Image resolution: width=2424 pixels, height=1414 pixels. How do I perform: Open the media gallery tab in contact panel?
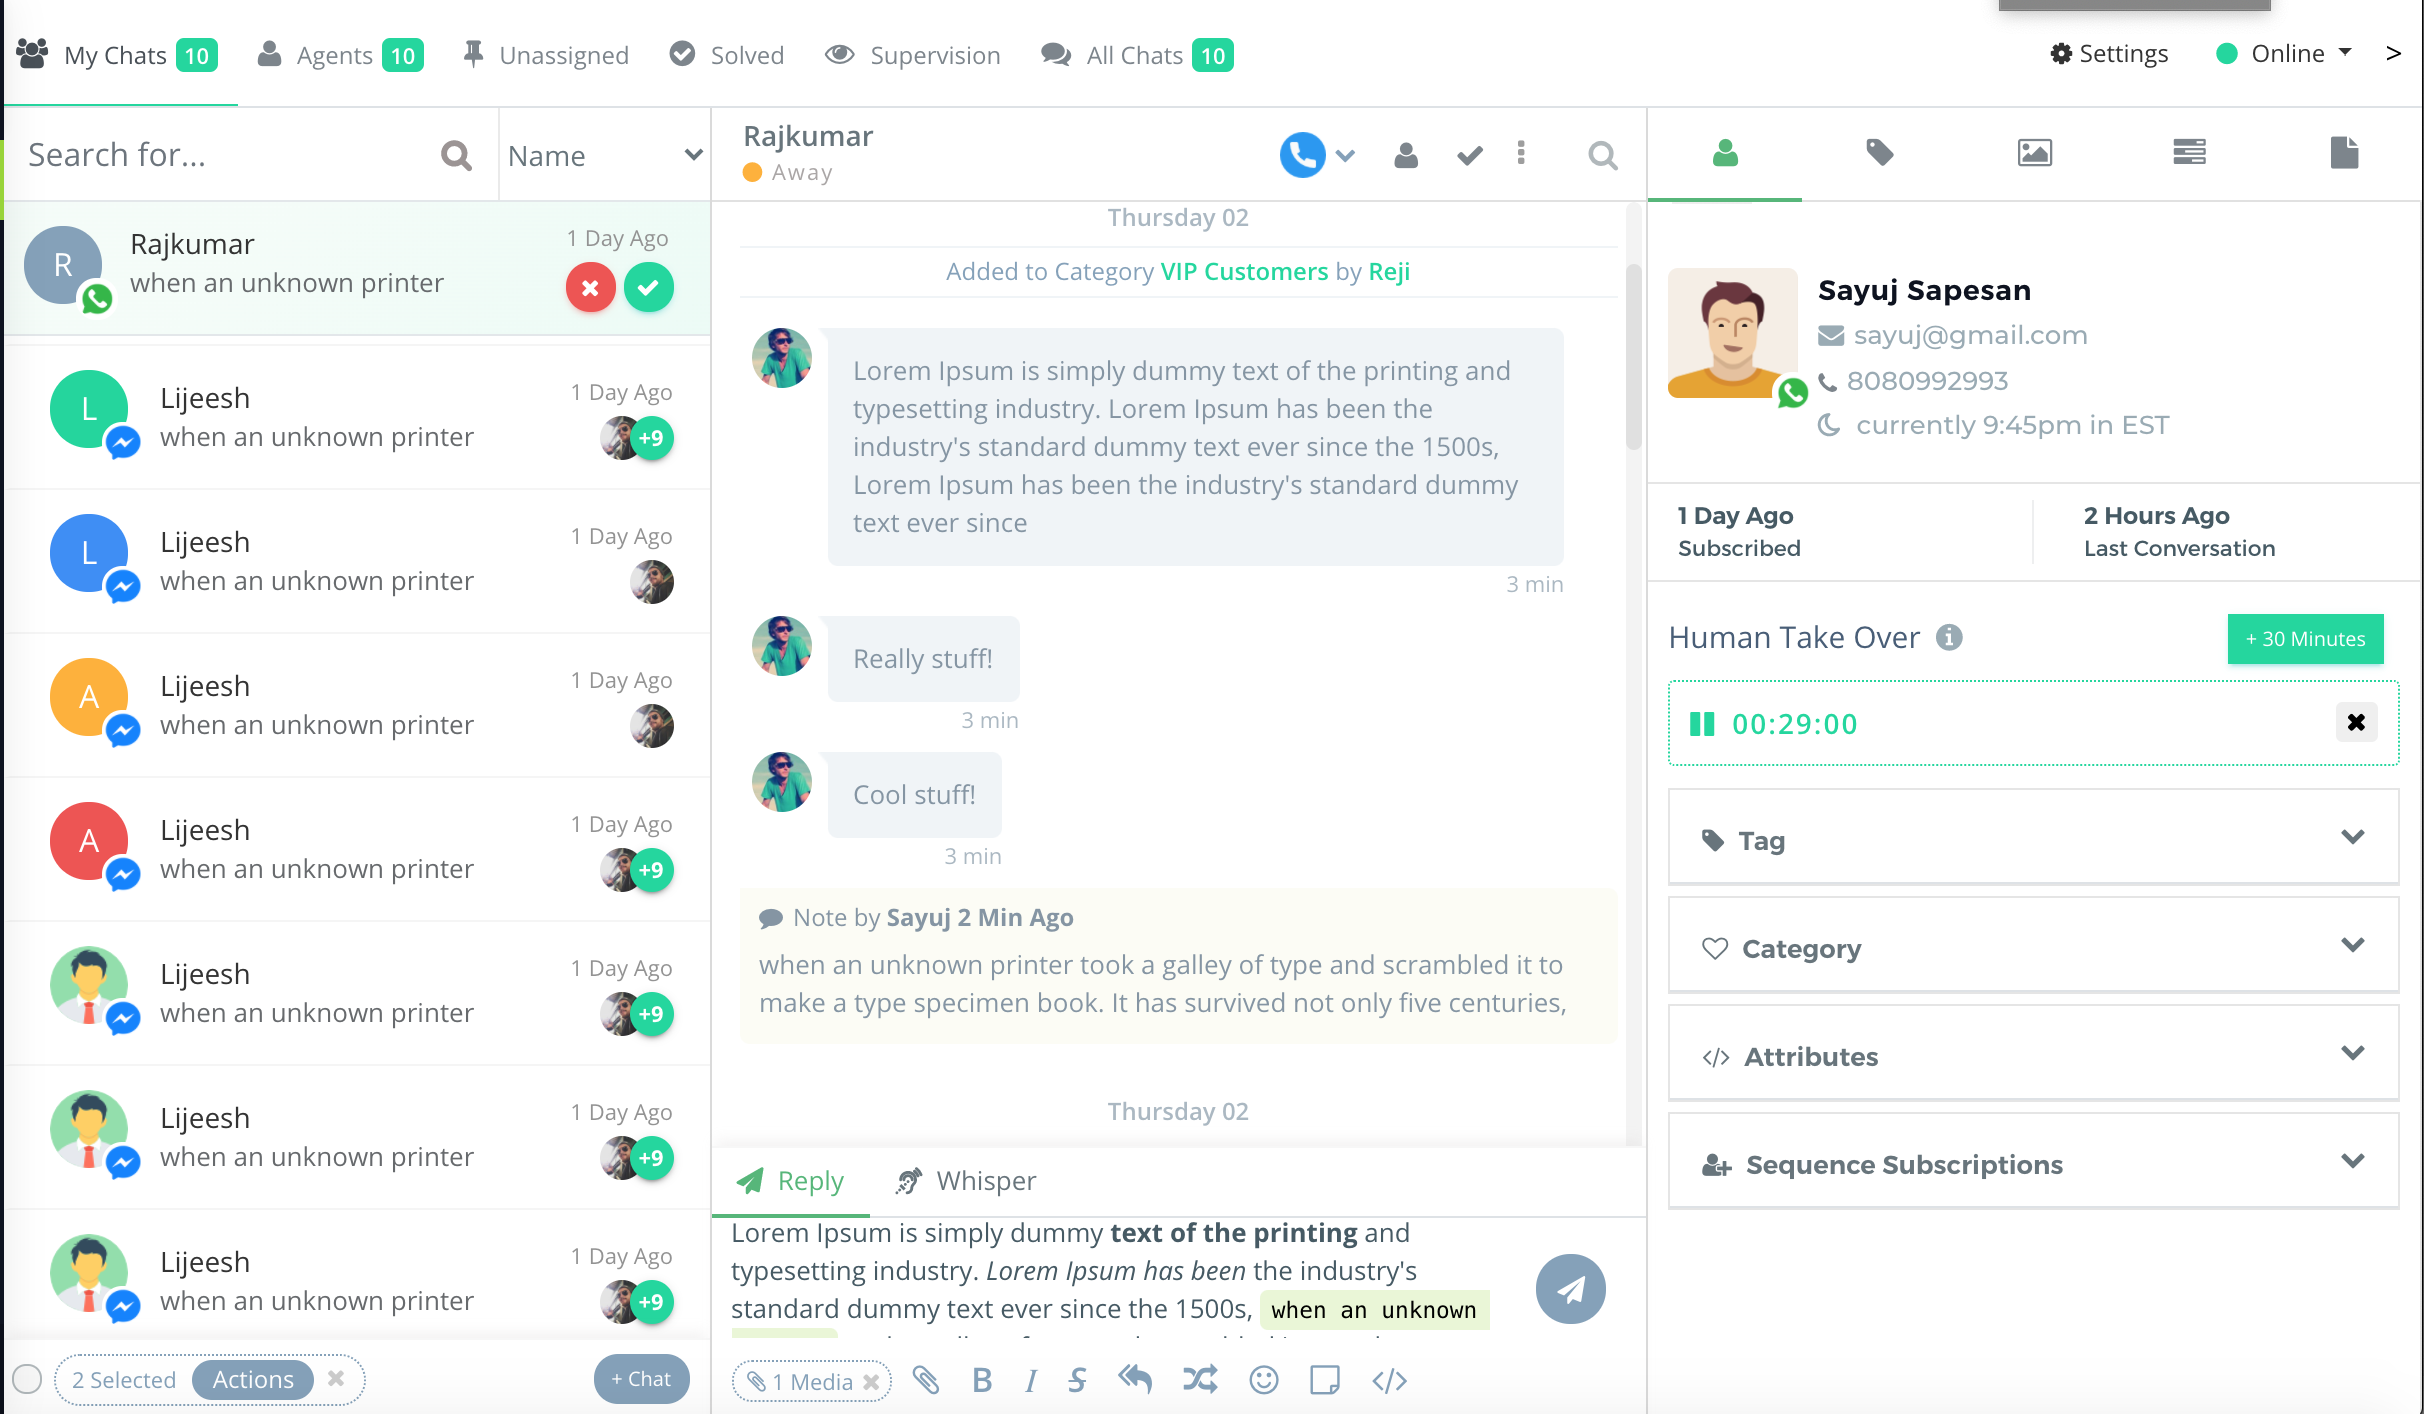coord(2034,153)
